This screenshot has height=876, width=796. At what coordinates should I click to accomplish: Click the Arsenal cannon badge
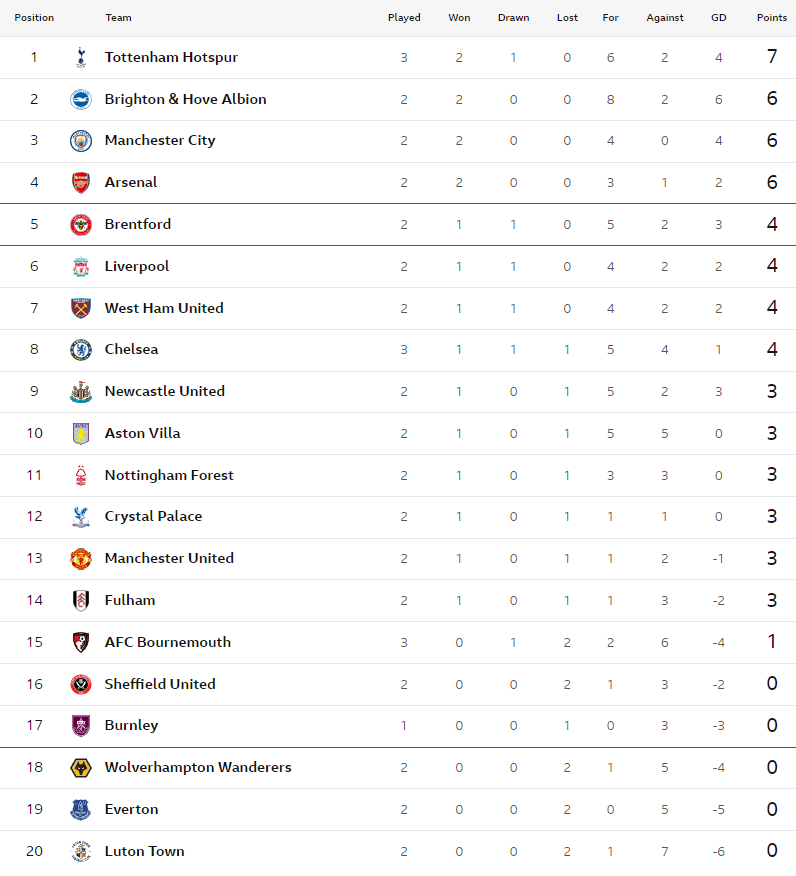[x=81, y=183]
